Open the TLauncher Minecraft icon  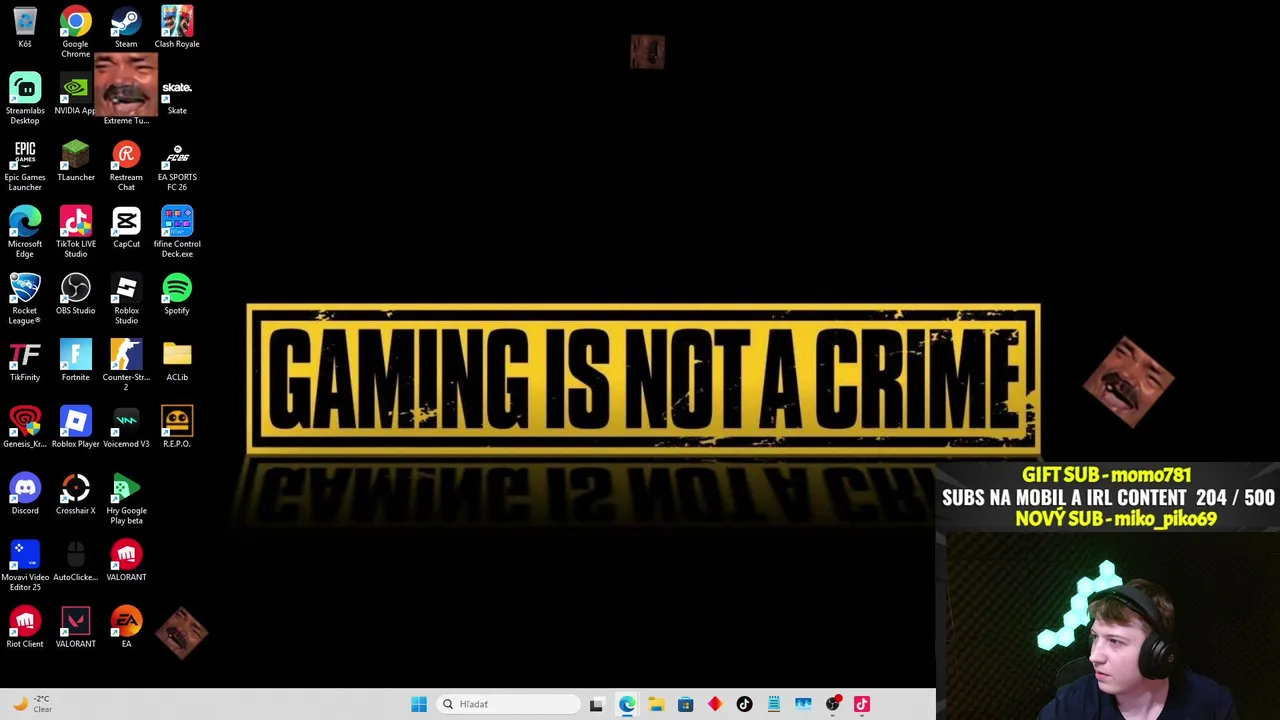coord(75,162)
